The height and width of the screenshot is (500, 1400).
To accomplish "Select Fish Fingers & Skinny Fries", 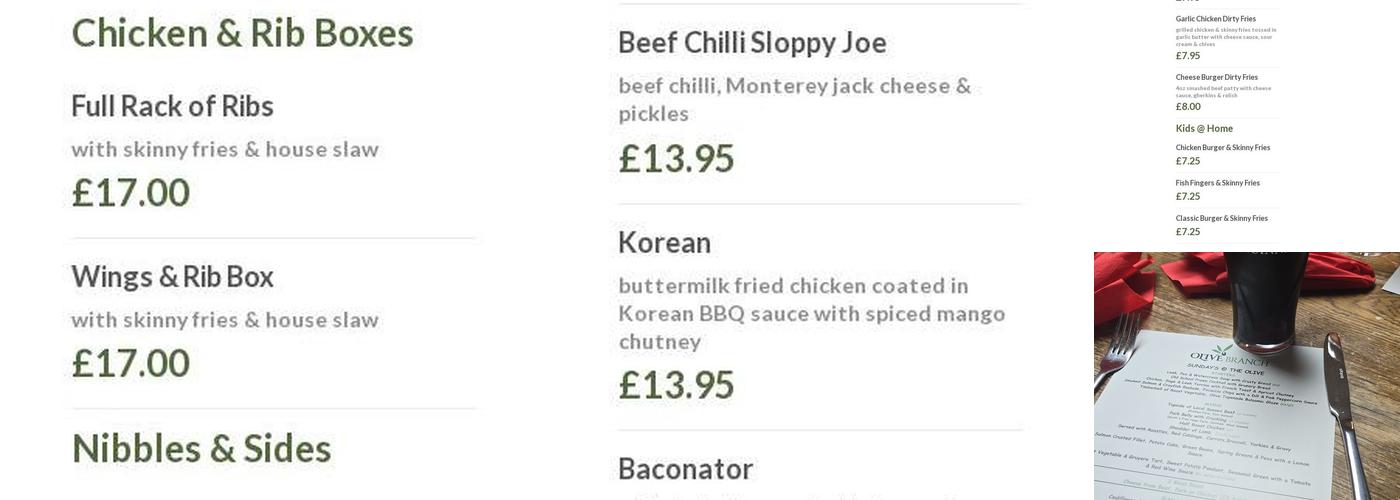I will (x=1217, y=183).
